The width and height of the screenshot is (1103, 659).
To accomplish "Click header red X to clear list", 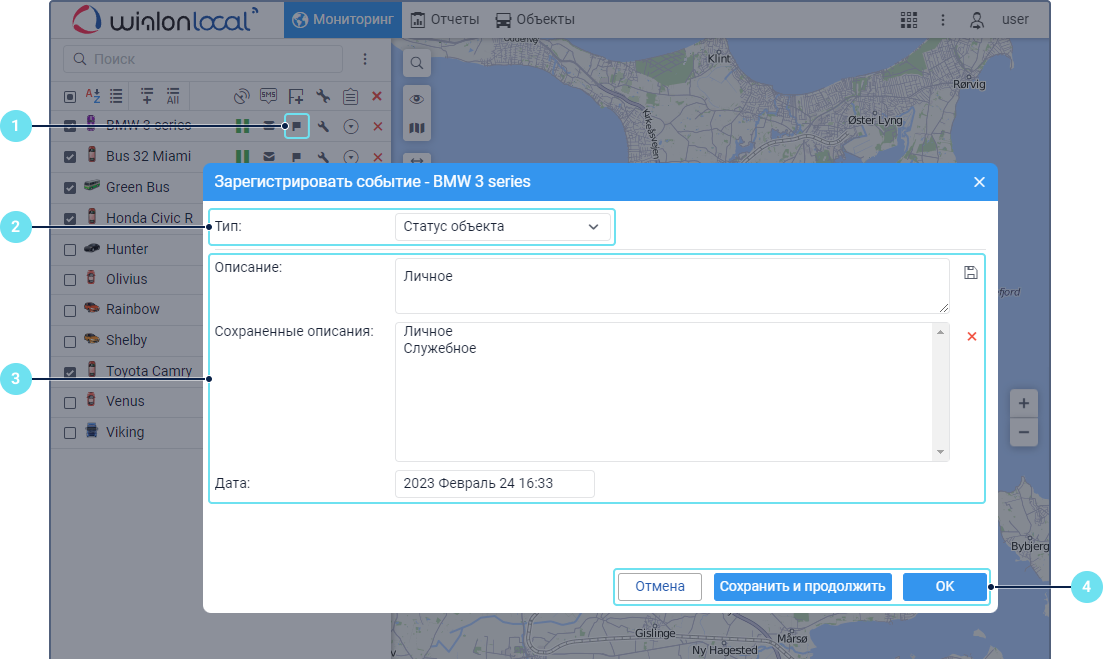I will pyautogui.click(x=377, y=96).
